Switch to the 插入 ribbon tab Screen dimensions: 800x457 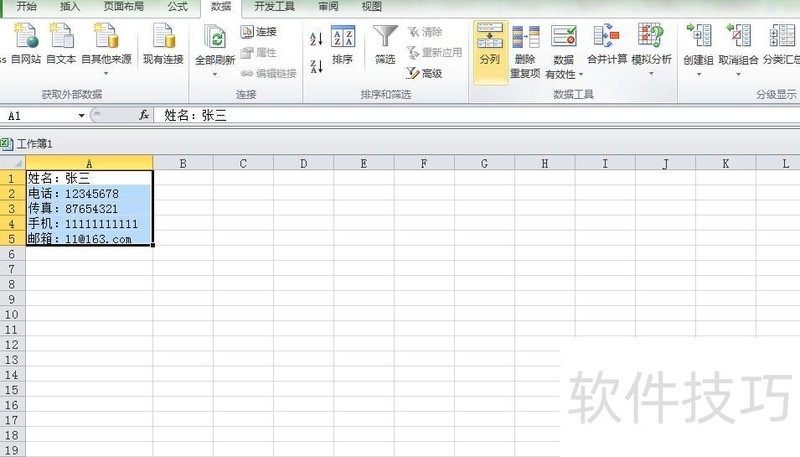[x=70, y=7]
